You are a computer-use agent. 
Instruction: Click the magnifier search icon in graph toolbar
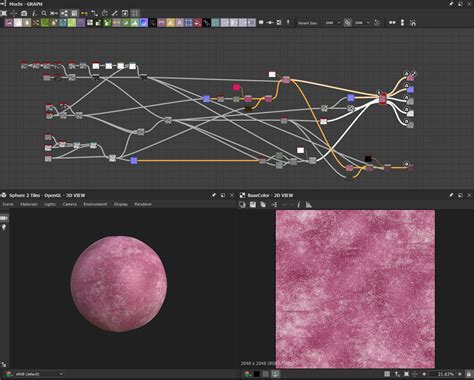[x=44, y=13]
